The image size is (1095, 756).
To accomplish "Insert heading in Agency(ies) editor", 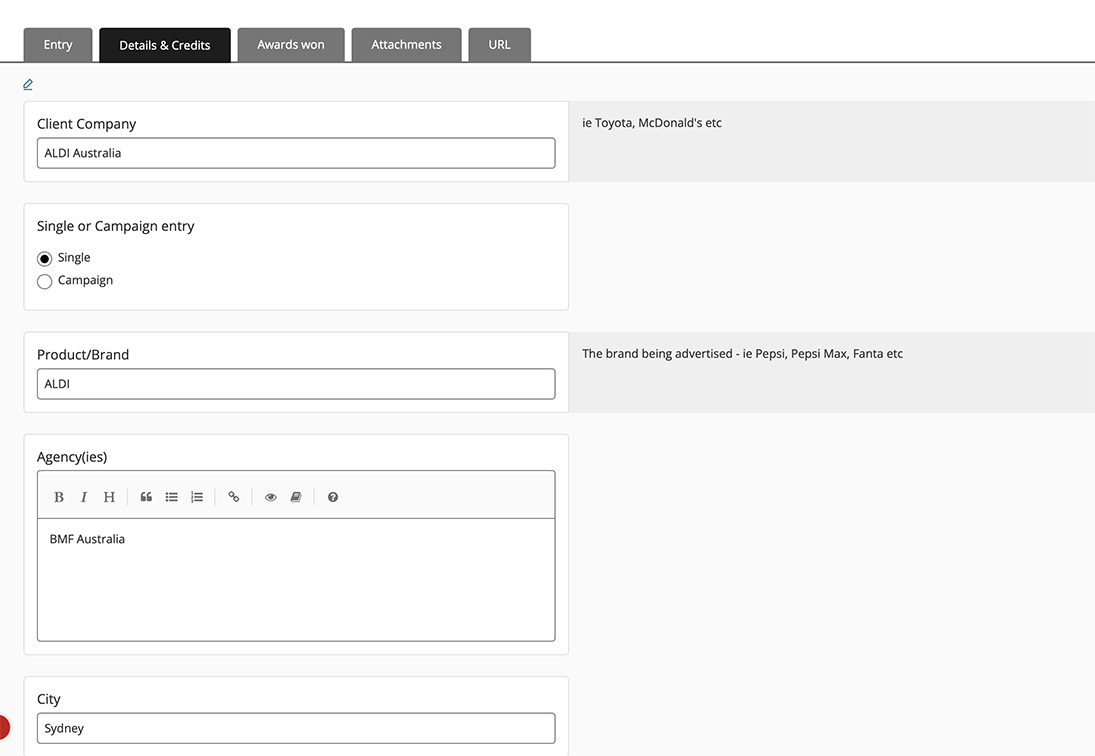I will tap(109, 497).
